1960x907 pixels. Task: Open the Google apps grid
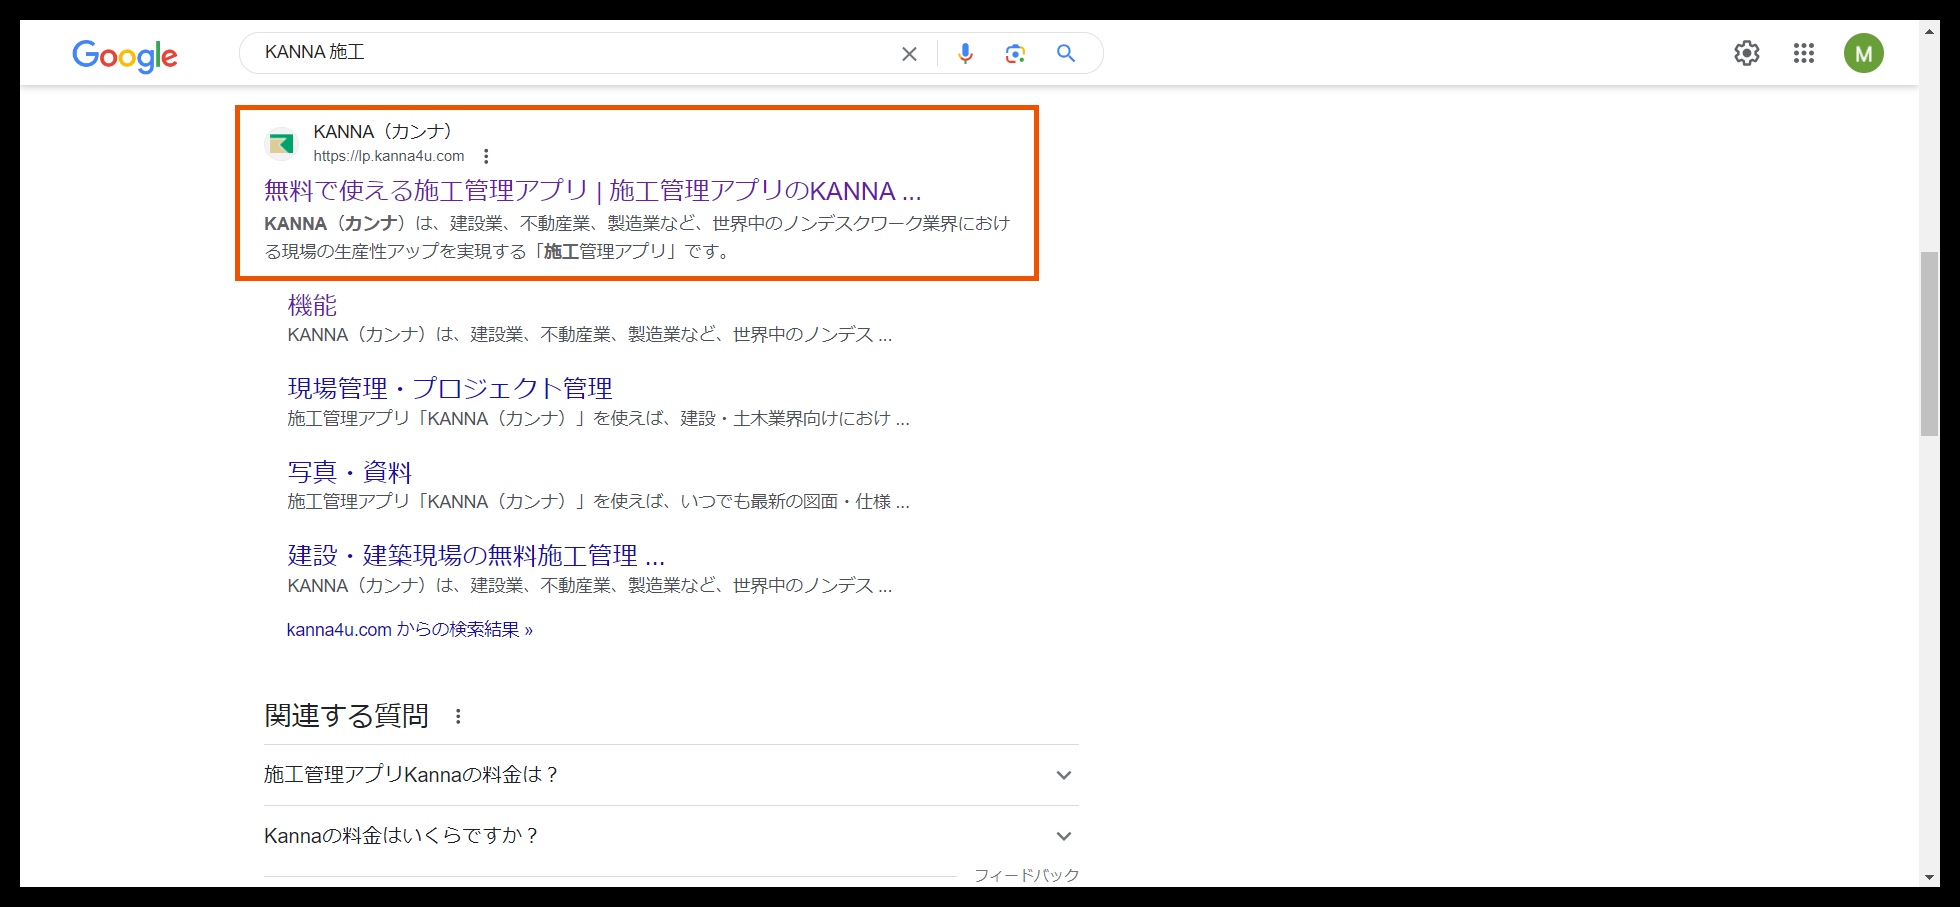click(1804, 53)
